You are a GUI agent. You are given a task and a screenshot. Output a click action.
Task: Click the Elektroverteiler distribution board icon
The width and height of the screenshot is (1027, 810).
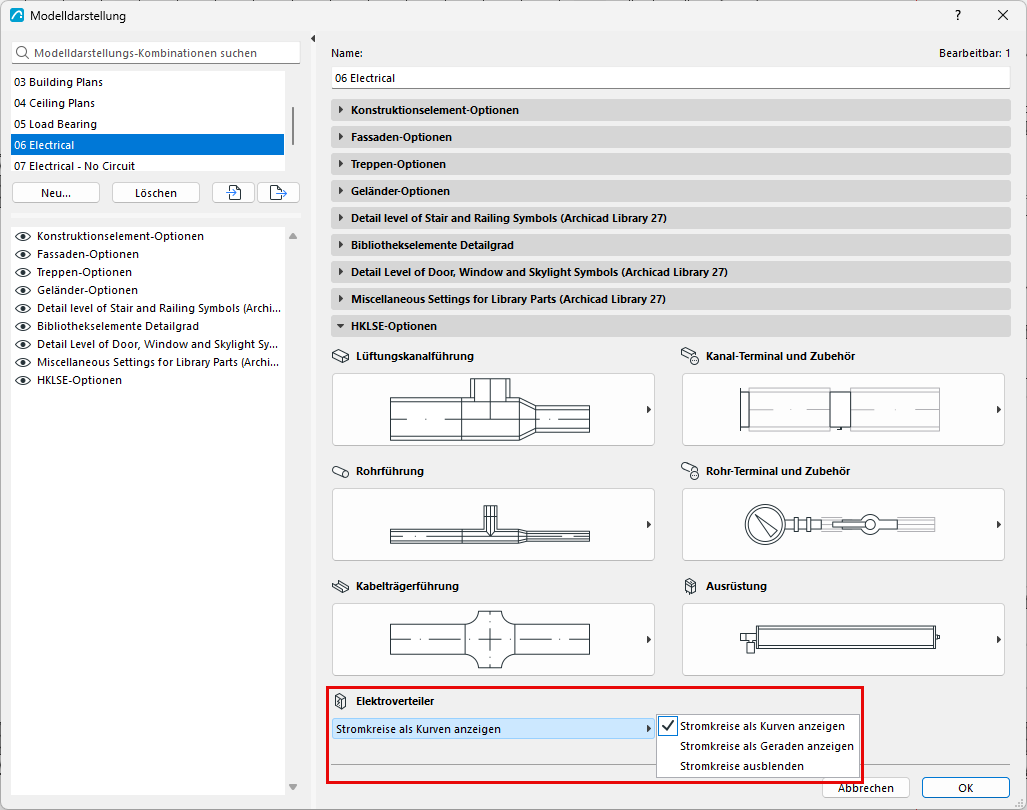click(341, 701)
